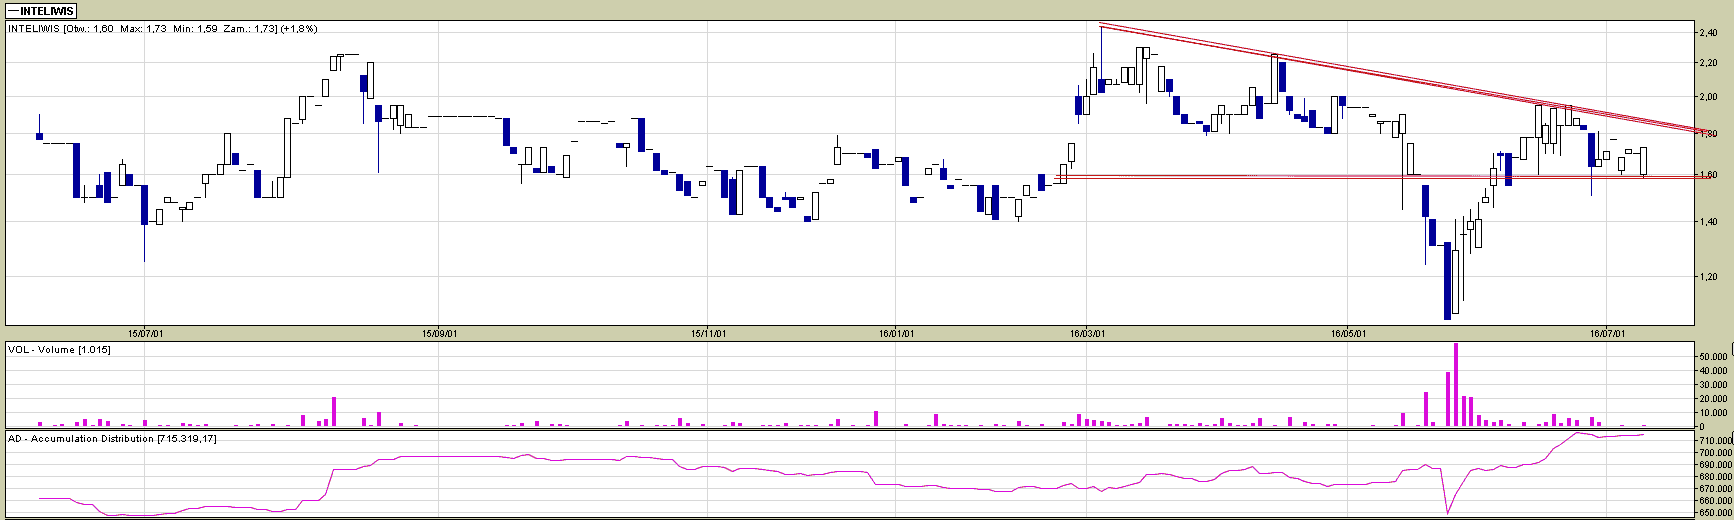Image resolution: width=1734 pixels, height=520 pixels.
Task: Click the AD - Accumulation Distribution panel label
Action: click(112, 439)
